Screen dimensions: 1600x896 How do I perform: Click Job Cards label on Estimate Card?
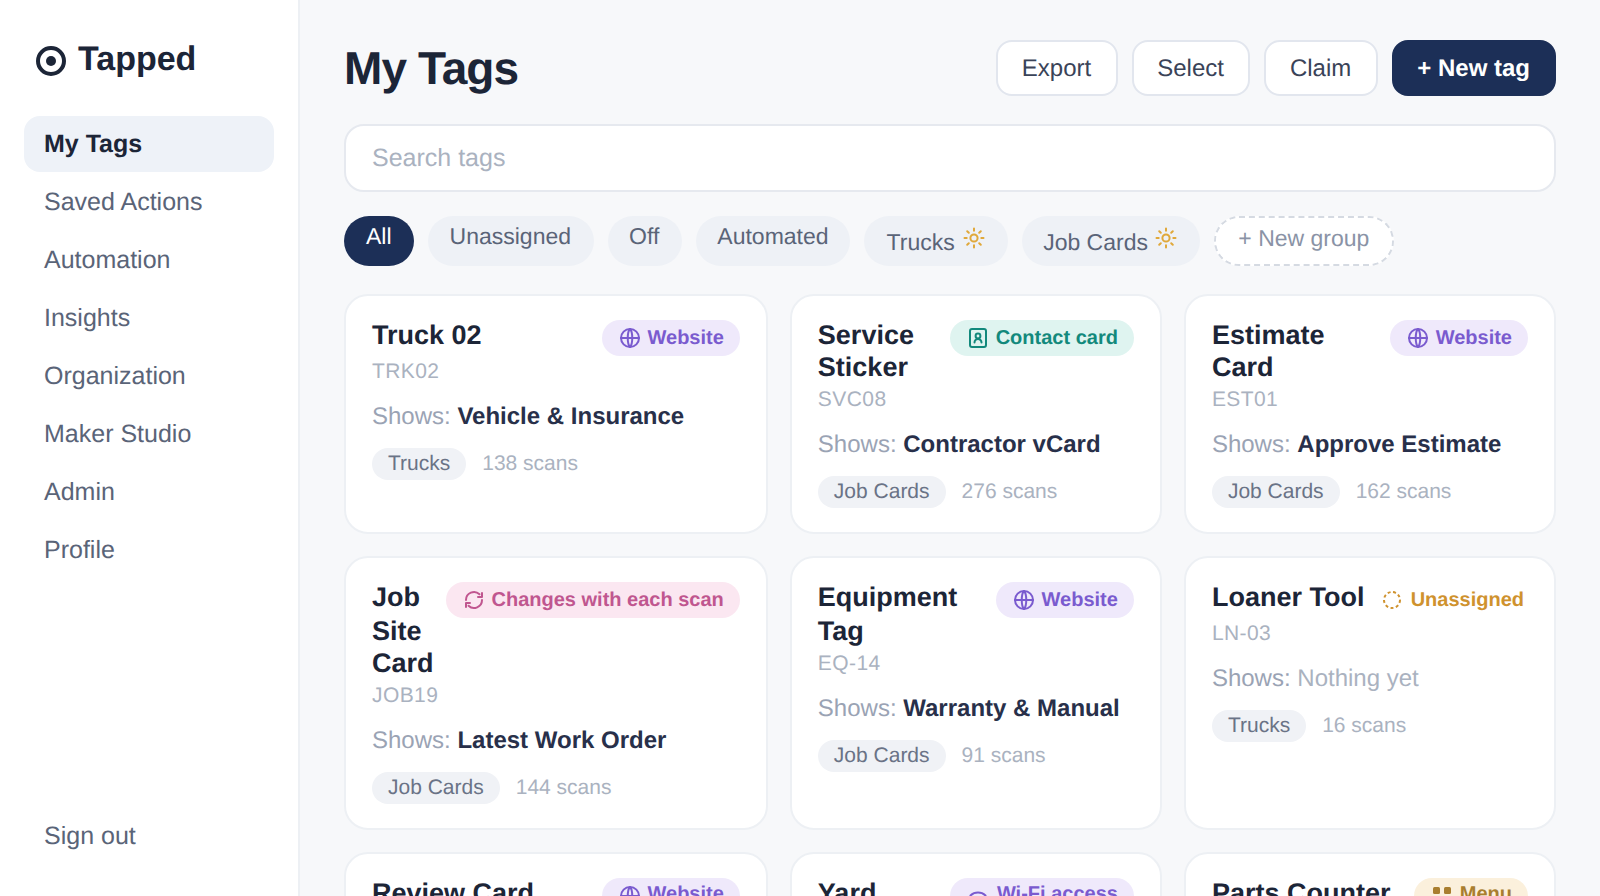(x=1276, y=492)
